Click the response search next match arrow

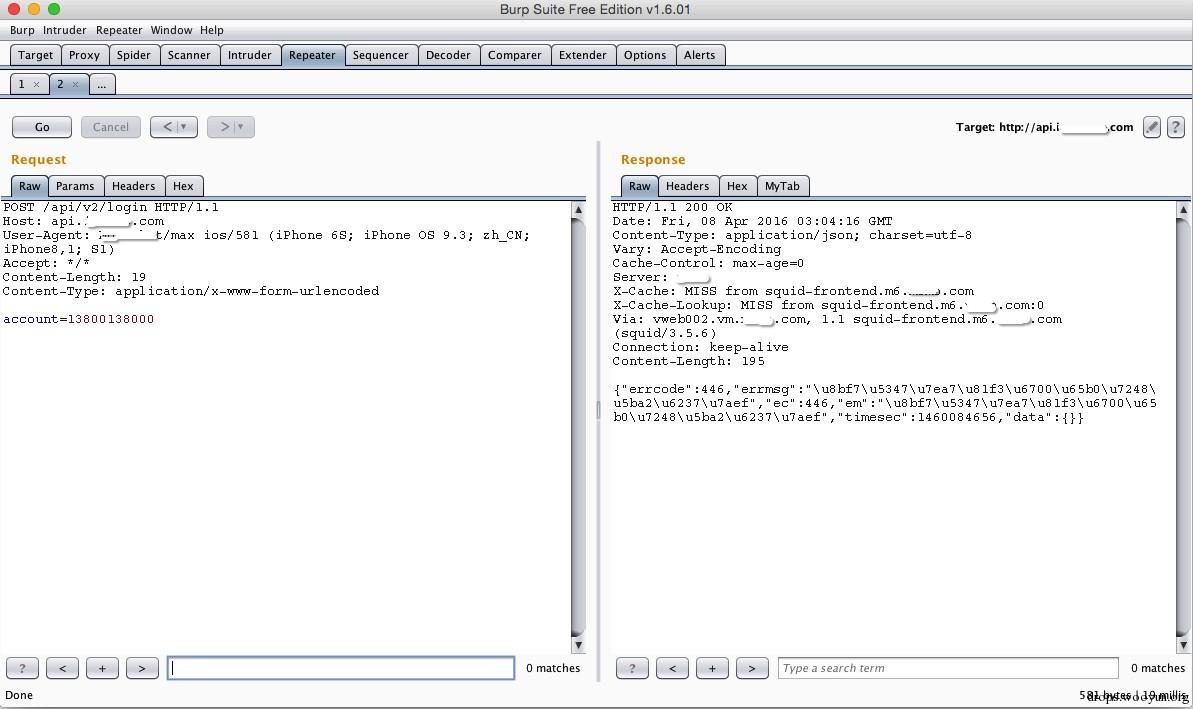point(752,668)
